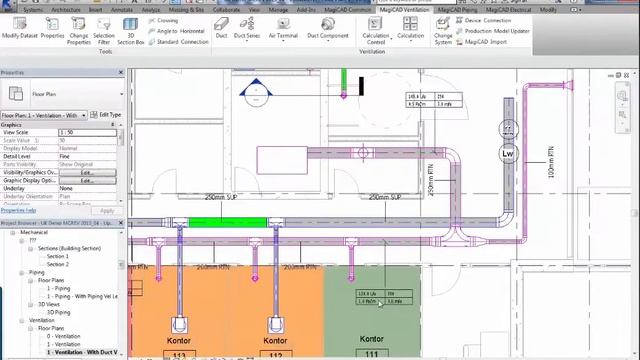Switch to the Architecture ribbon tab
Viewport: 640px width, 360px height.
click(66, 10)
